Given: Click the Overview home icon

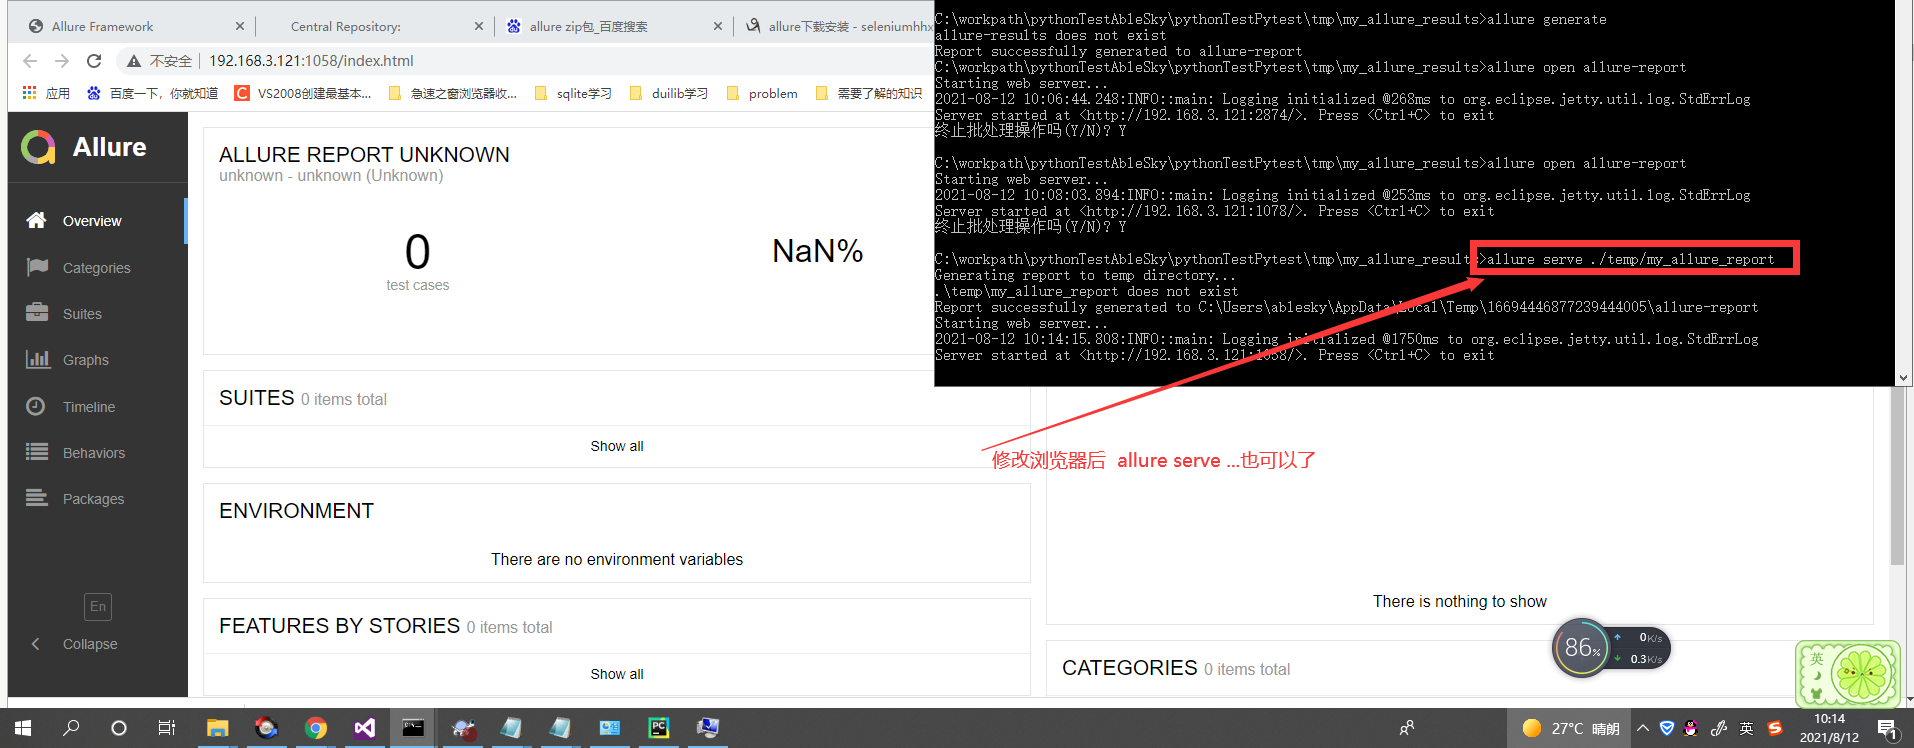Looking at the screenshot, I should pyautogui.click(x=37, y=220).
